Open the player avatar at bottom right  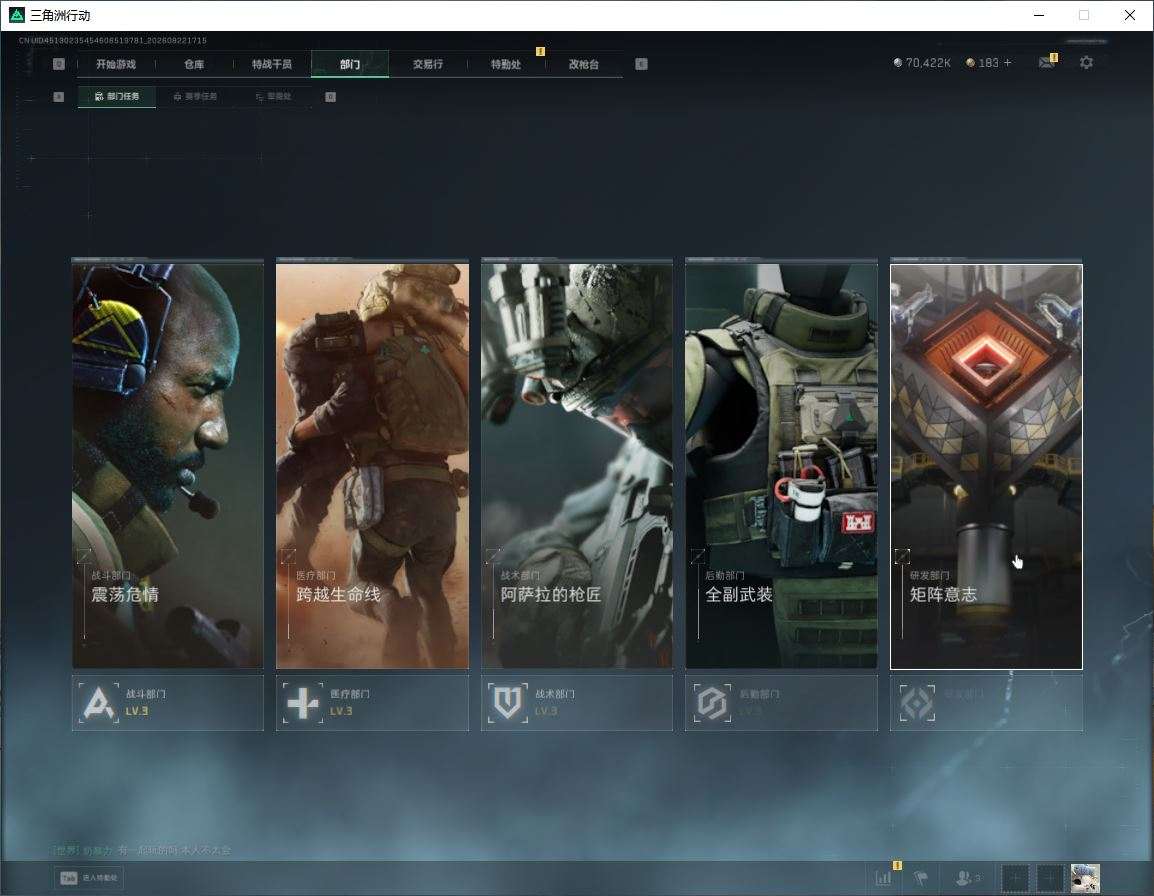coord(1085,878)
